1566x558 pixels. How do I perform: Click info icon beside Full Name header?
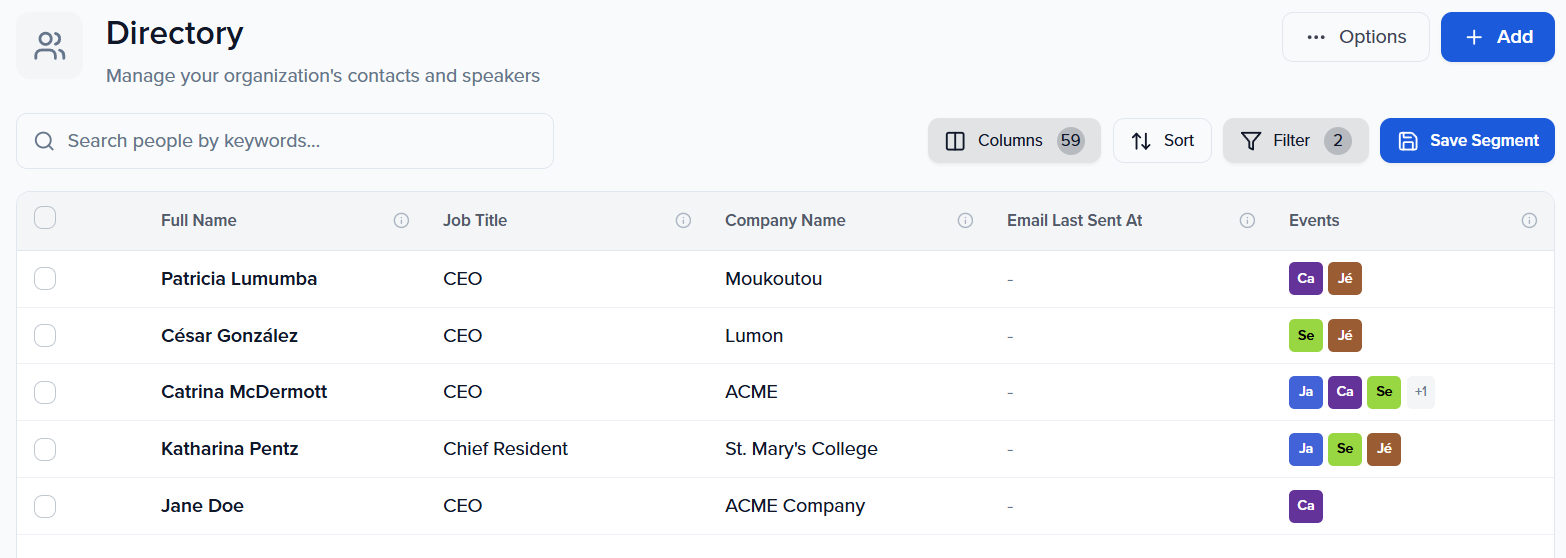(401, 221)
